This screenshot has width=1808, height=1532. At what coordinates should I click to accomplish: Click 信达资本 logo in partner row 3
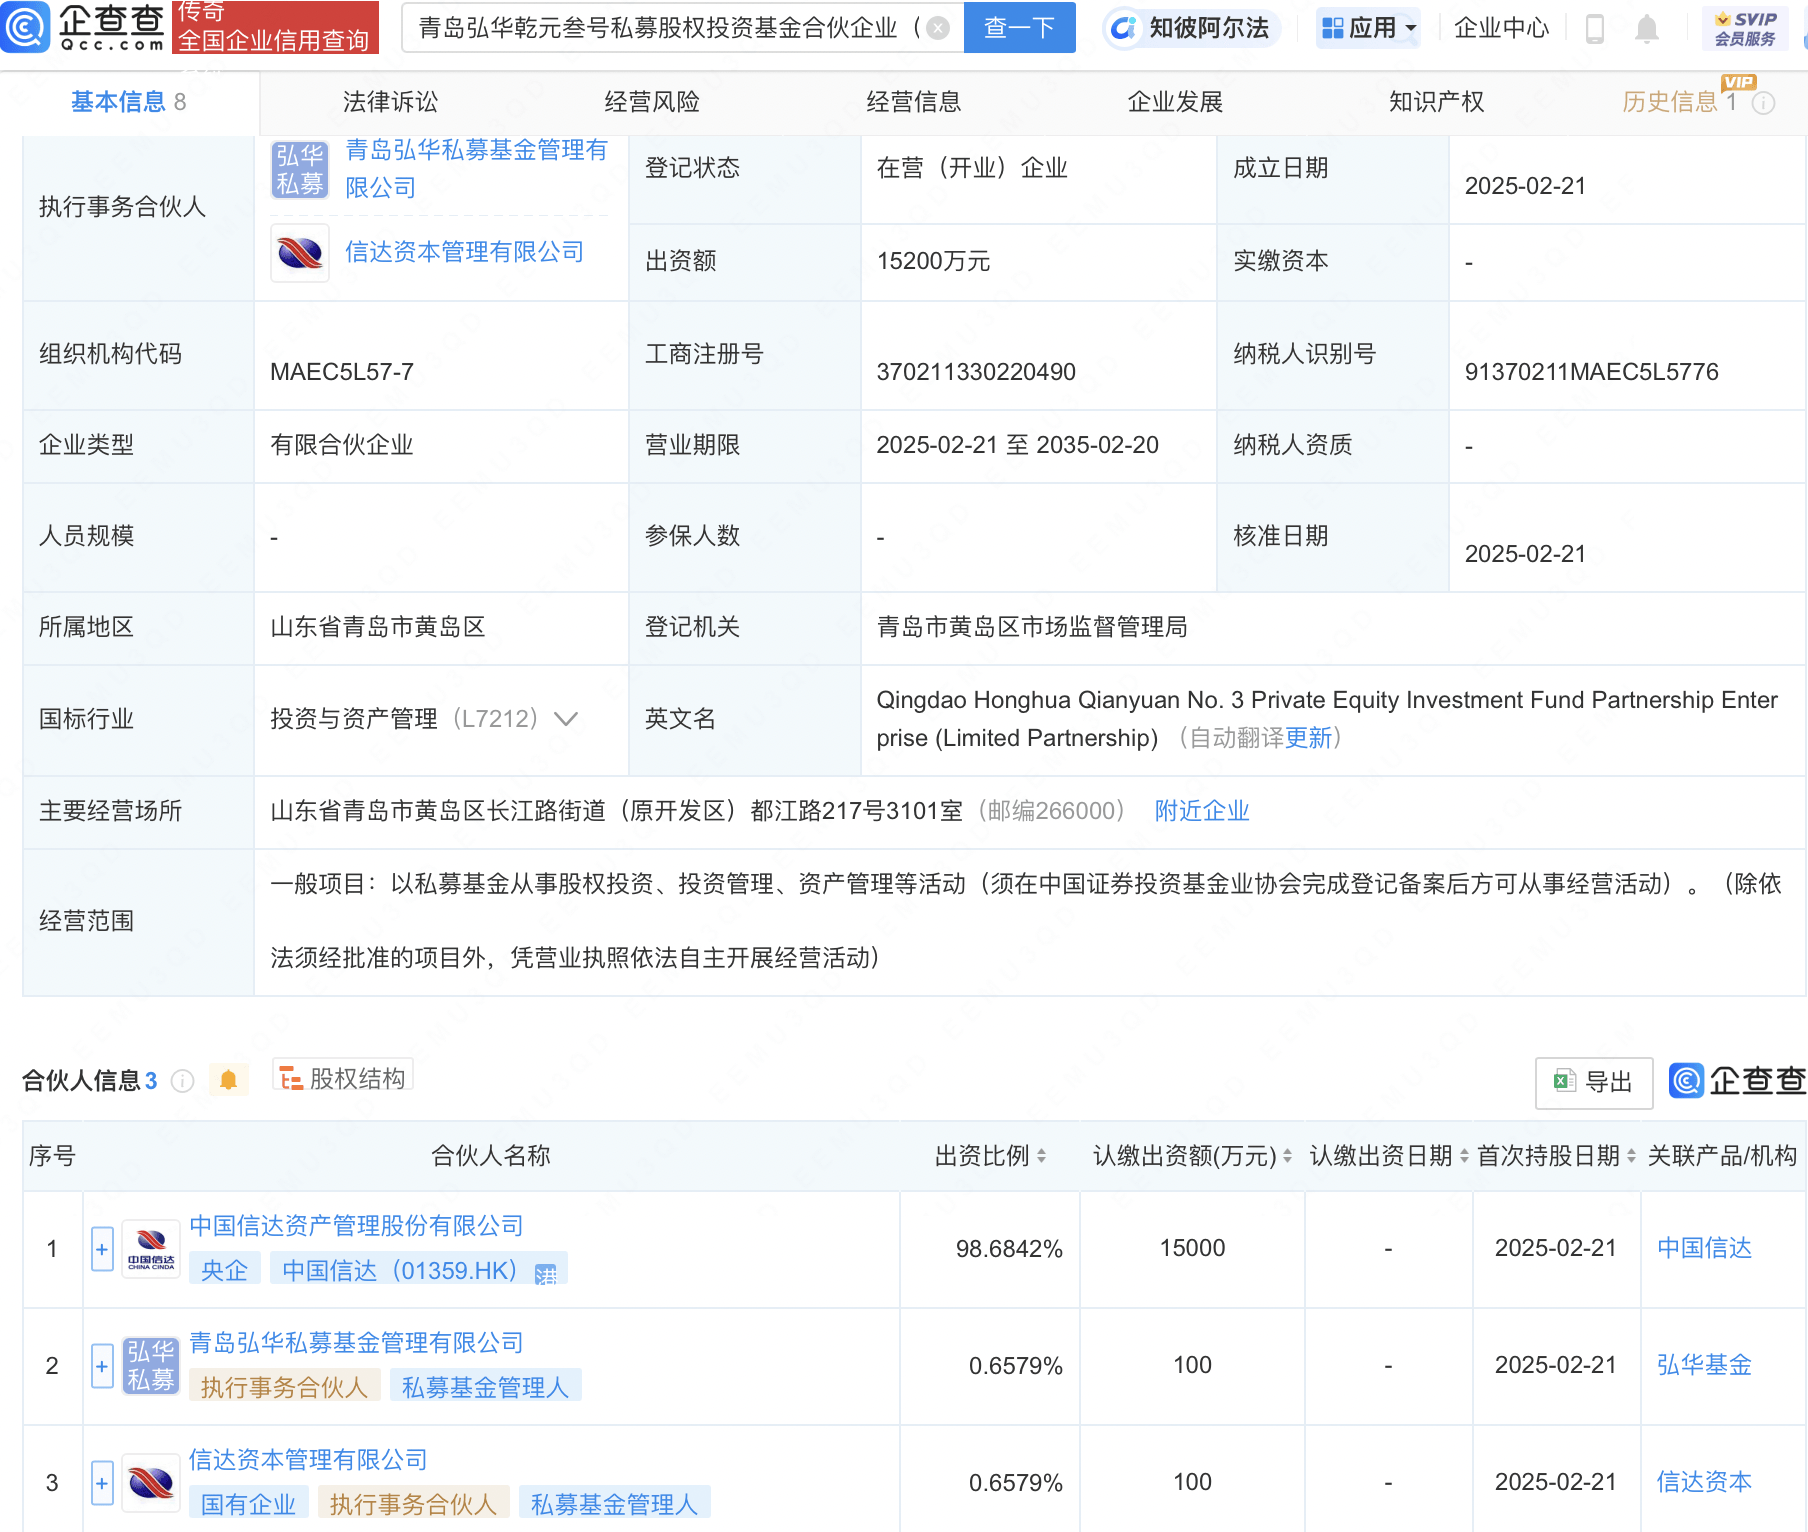(151, 1483)
